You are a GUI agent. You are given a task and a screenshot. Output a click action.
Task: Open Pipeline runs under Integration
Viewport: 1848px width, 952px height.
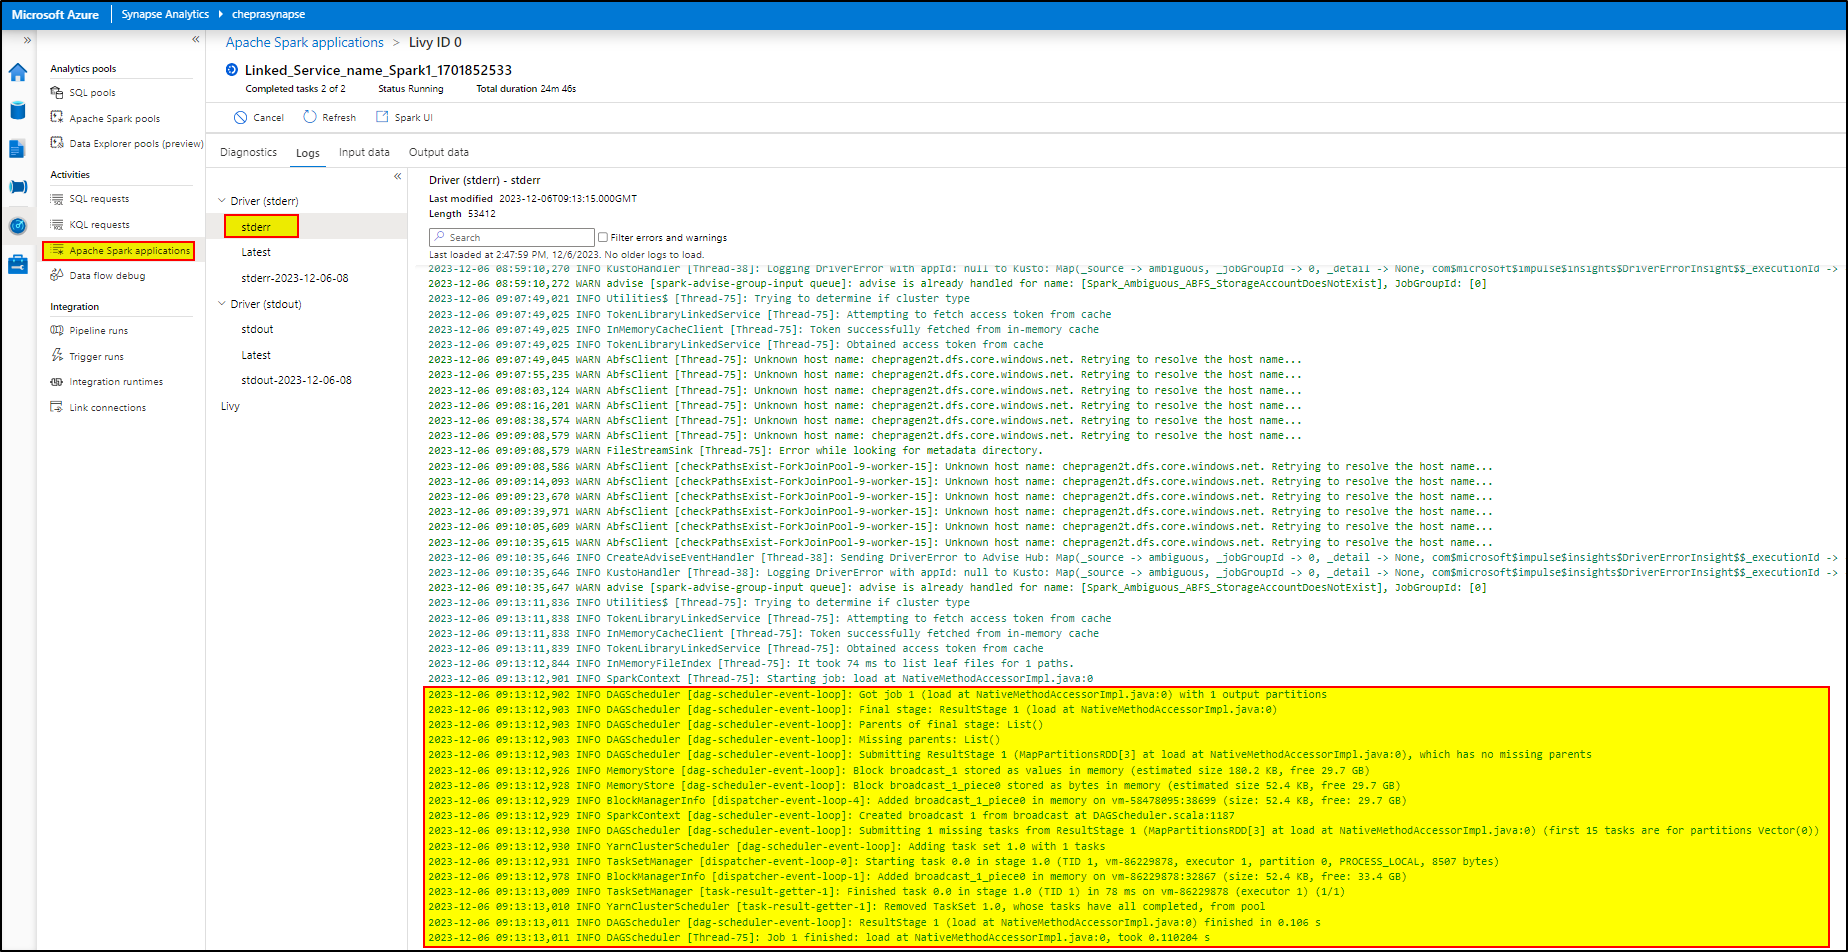[99, 330]
